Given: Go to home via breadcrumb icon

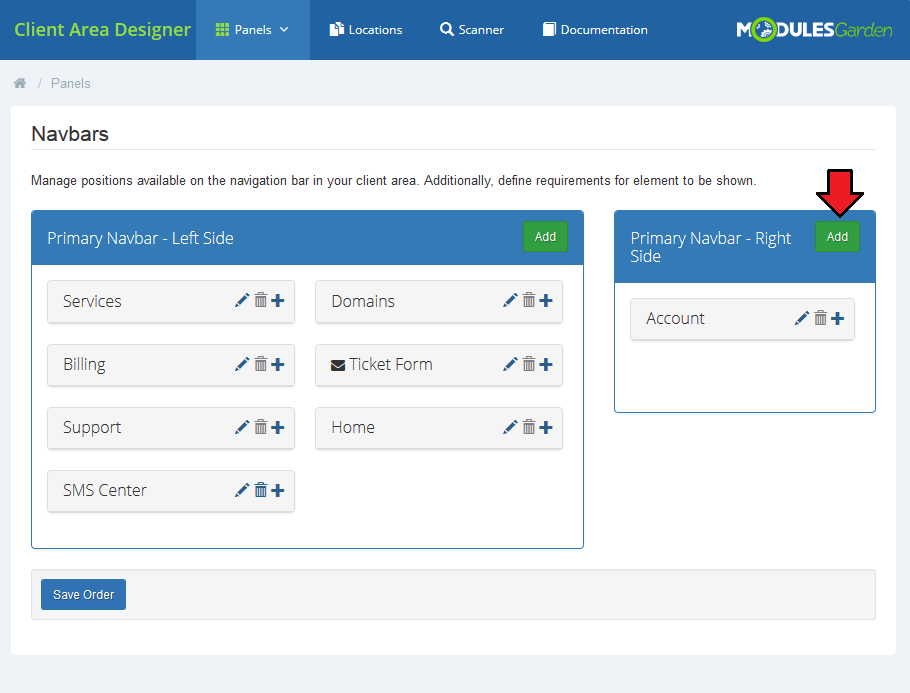Looking at the screenshot, I should [20, 83].
